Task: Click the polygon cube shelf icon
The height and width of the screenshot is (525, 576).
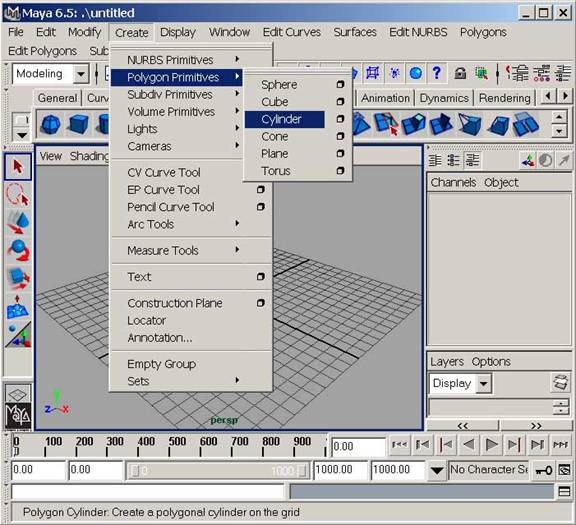Action: (78, 125)
